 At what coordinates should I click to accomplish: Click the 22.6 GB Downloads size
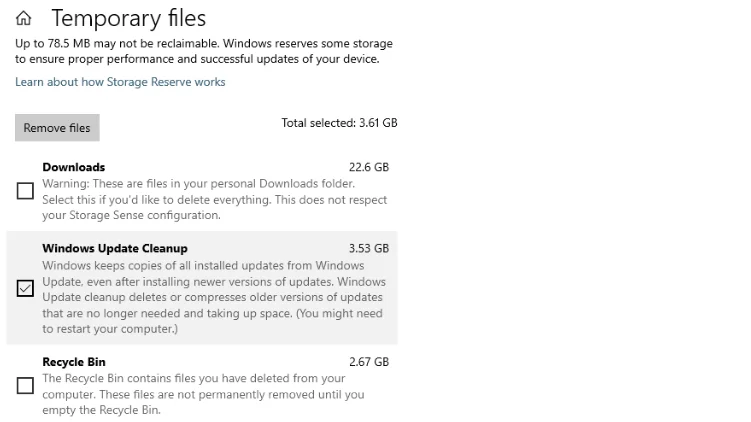369,167
